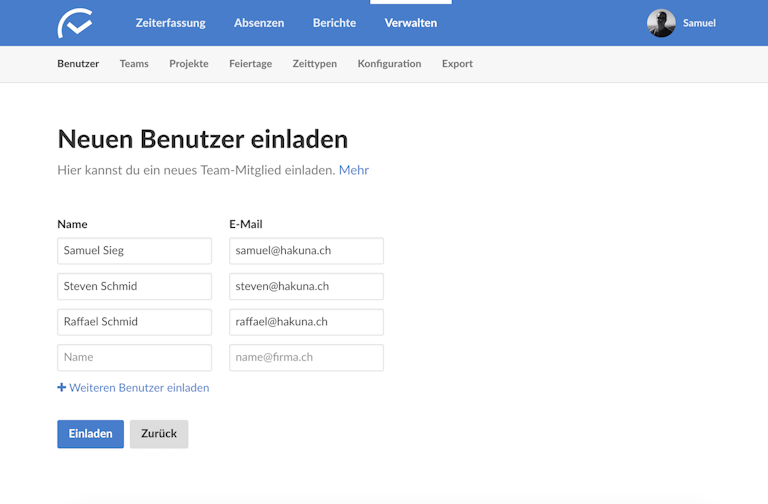Open the Feiertage tab
The width and height of the screenshot is (768, 504).
pos(250,64)
